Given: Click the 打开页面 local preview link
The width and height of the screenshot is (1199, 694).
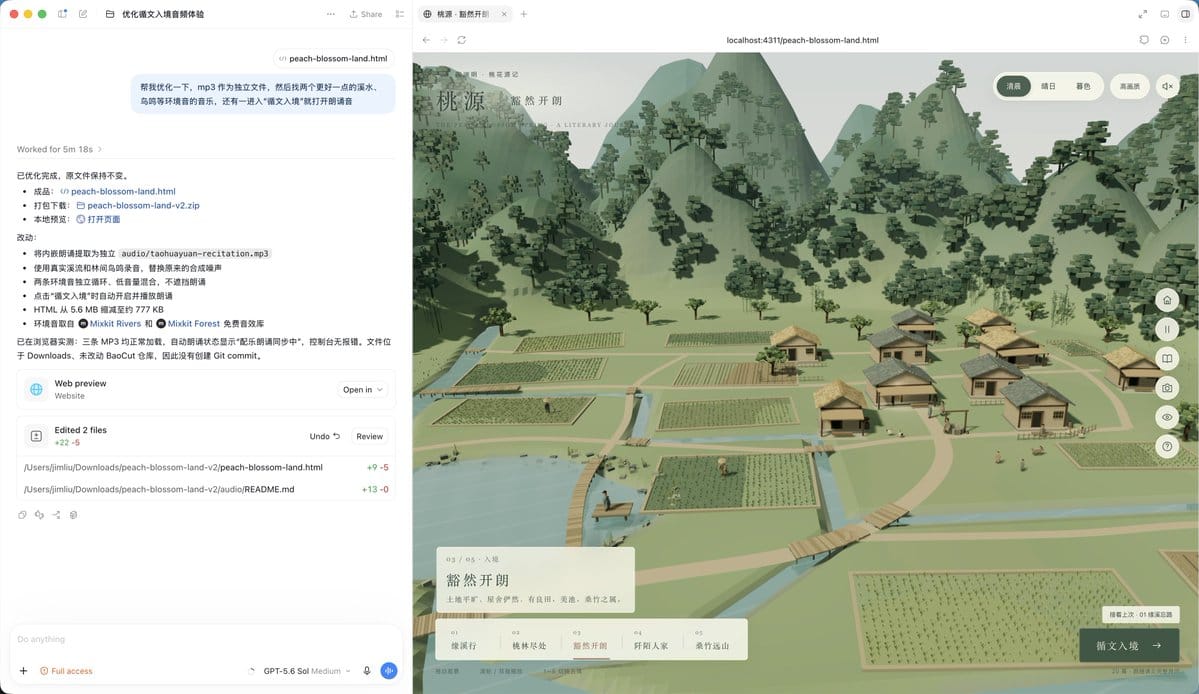Looking at the screenshot, I should 98,219.
